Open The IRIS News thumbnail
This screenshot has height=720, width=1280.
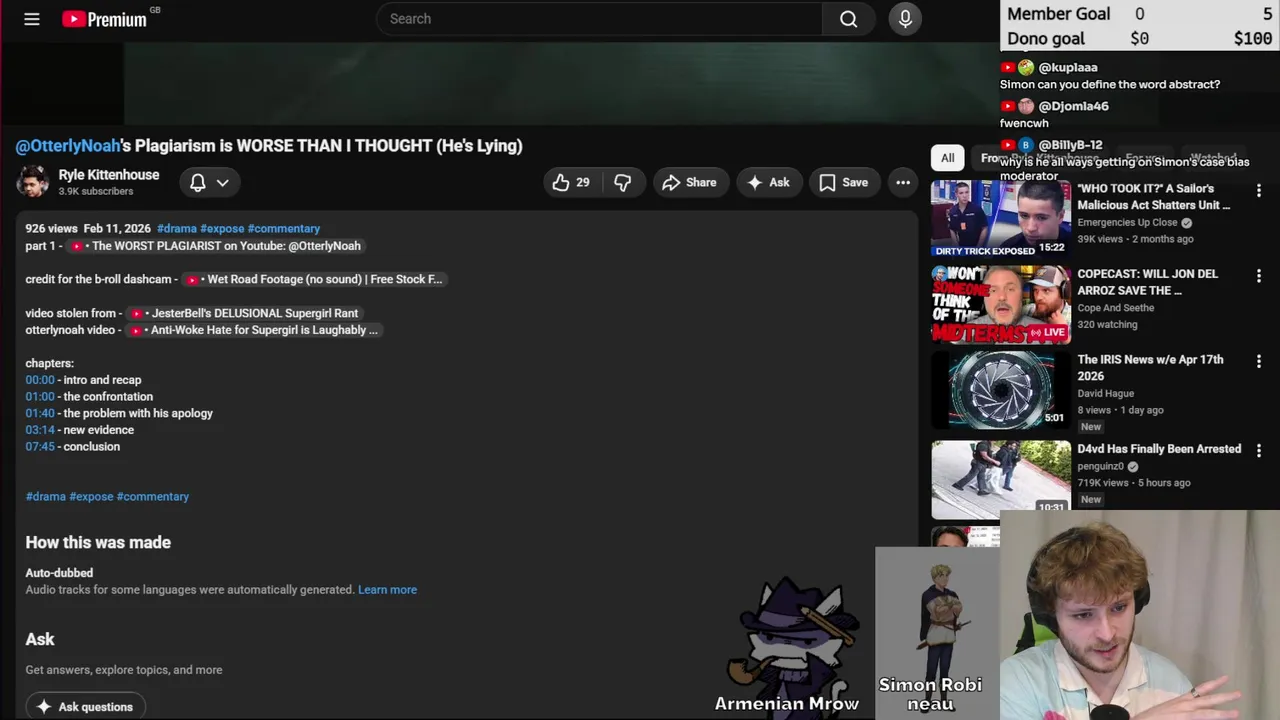[1001, 390]
